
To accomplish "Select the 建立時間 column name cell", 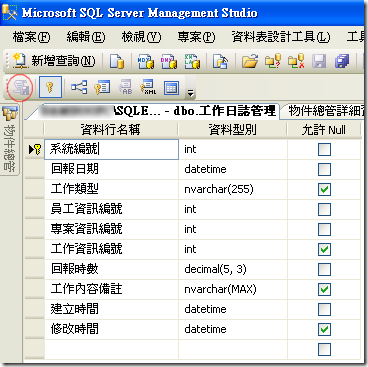I will [111, 309].
